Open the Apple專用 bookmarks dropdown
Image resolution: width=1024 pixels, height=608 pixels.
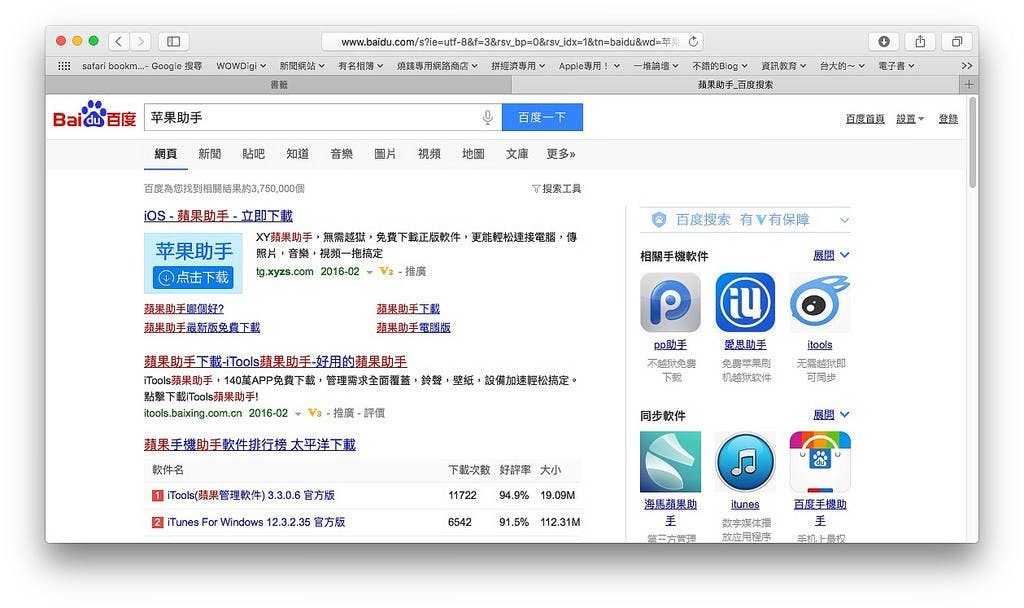tap(589, 65)
